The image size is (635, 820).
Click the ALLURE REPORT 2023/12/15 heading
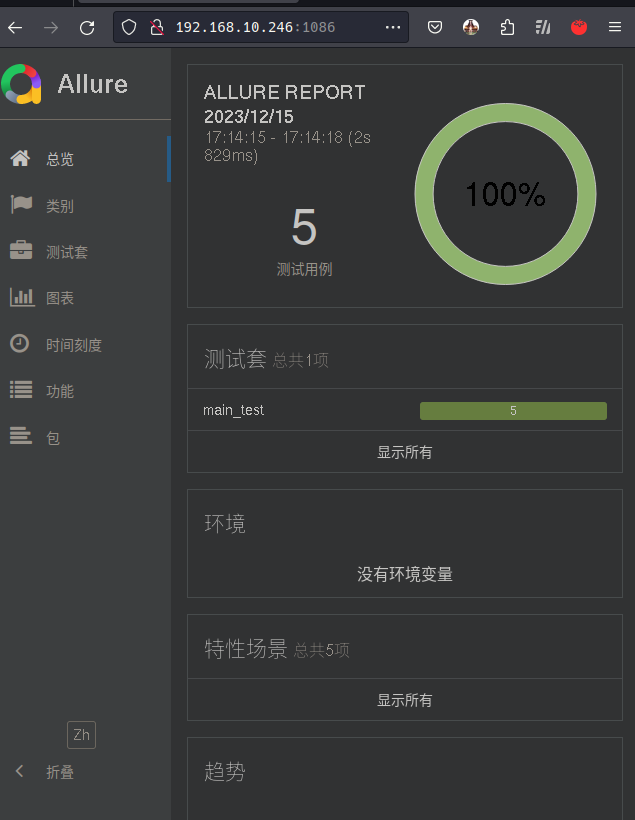(x=285, y=104)
